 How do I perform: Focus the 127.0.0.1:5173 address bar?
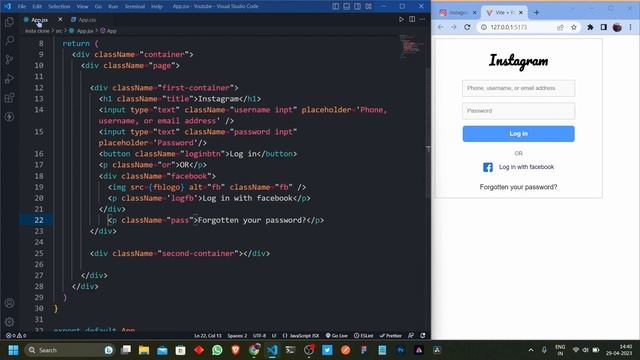click(x=509, y=27)
